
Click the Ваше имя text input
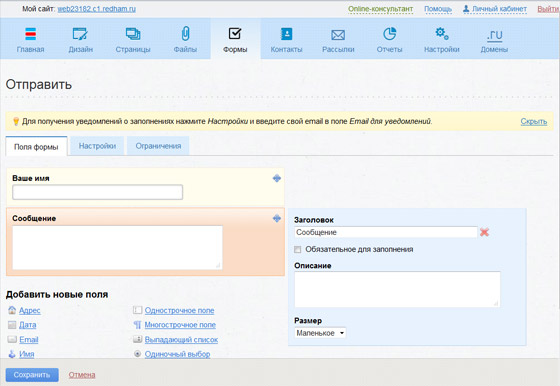click(x=98, y=192)
